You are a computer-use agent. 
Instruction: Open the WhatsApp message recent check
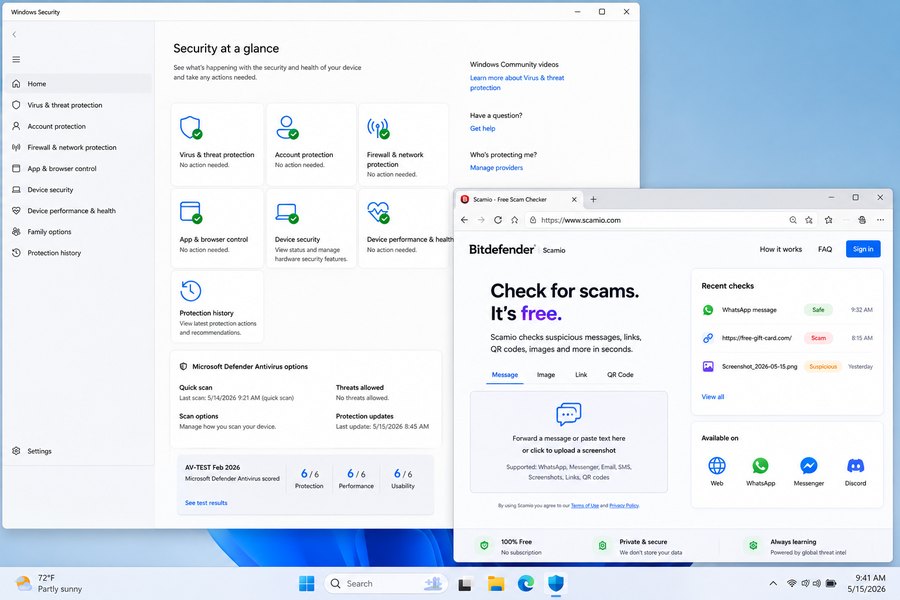click(787, 310)
